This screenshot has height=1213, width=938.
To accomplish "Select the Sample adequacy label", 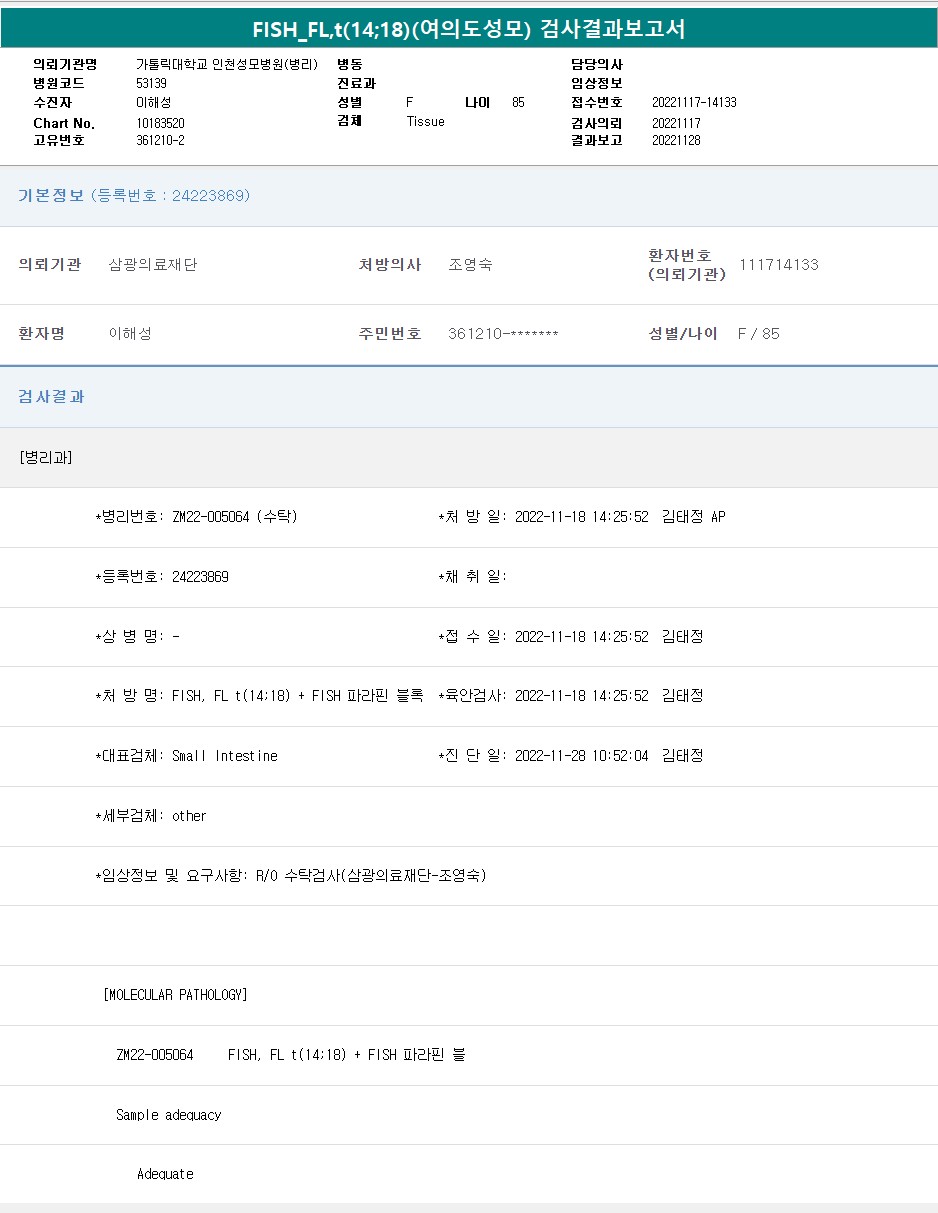I will tap(168, 1115).
